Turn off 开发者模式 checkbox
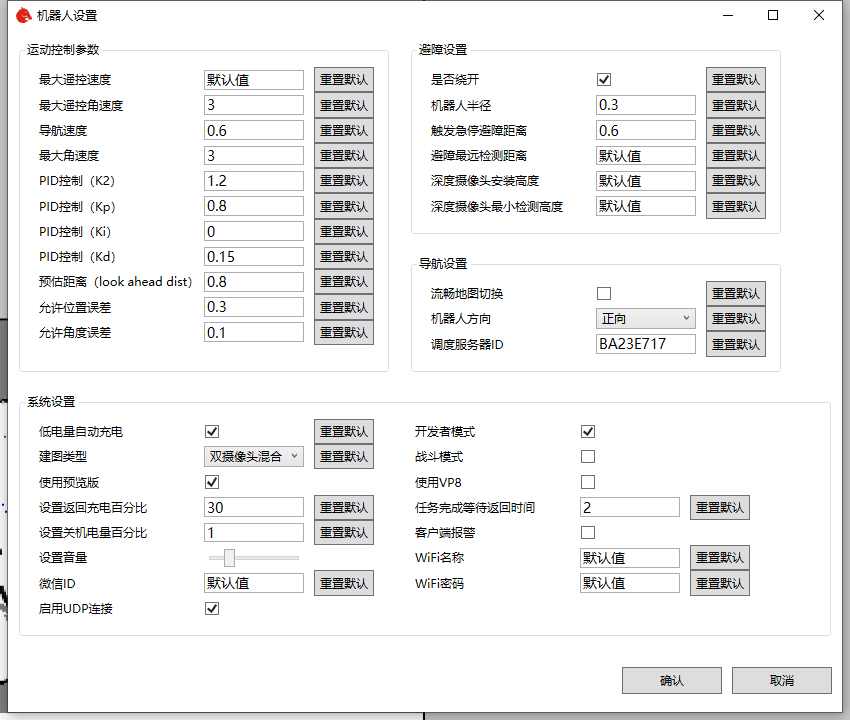Viewport: 850px width, 720px height. 588,432
